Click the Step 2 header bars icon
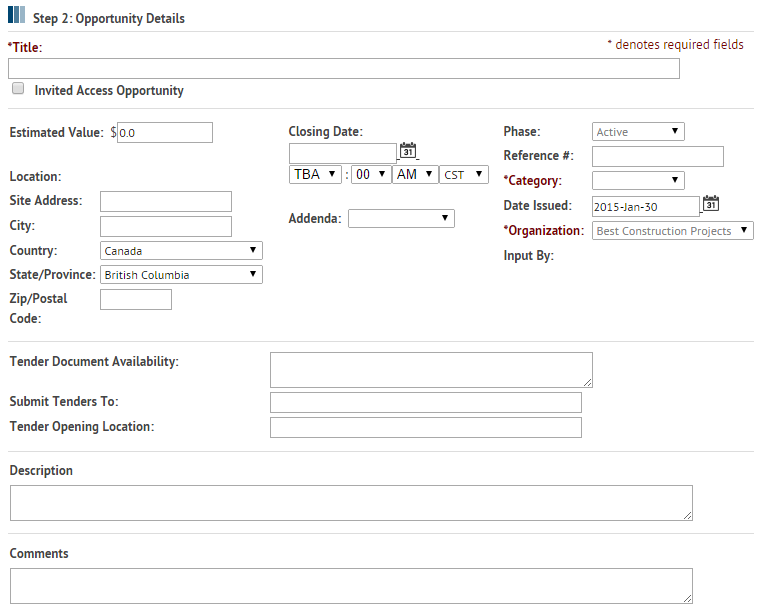761x615 pixels. (17, 17)
